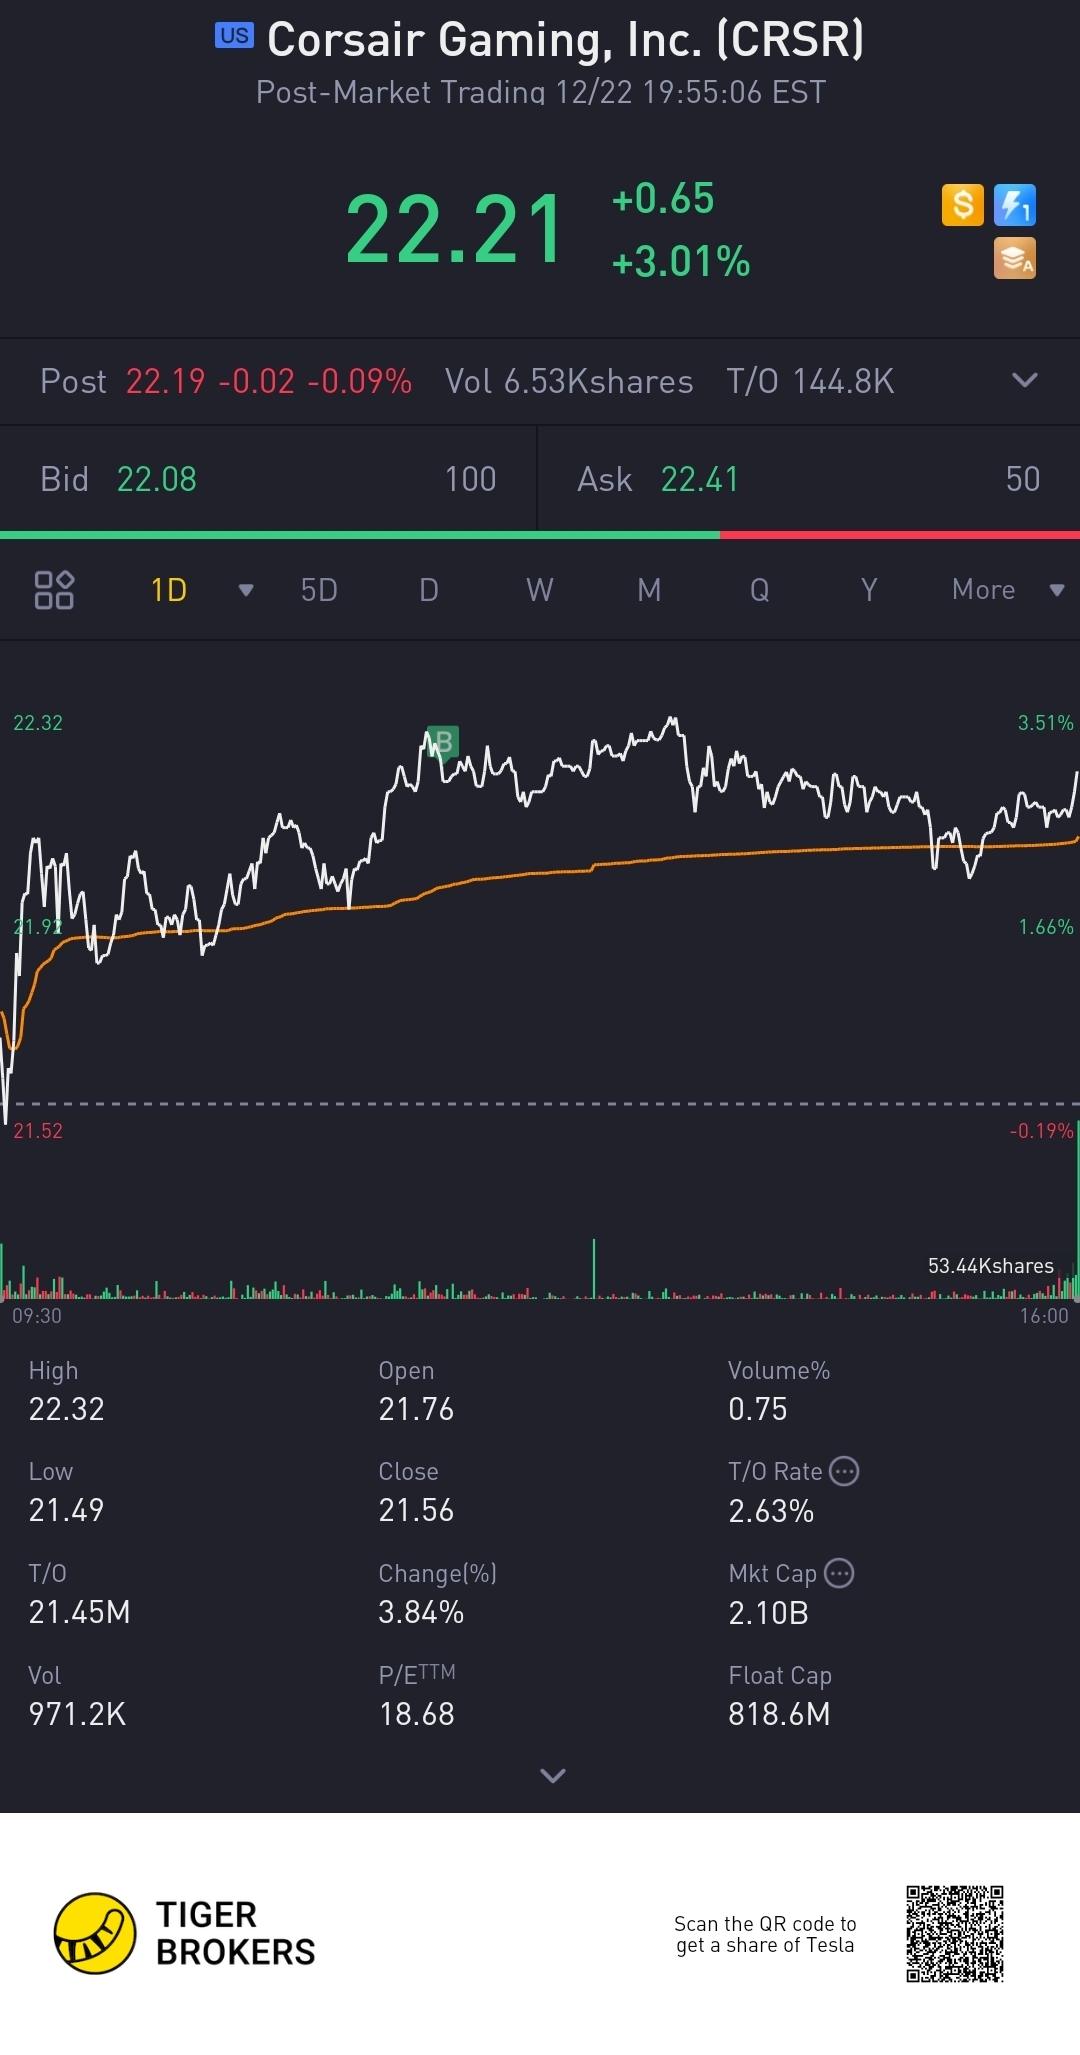The image size is (1080, 2055).
Task: Select the 1D chart tab
Action: pos(169,590)
